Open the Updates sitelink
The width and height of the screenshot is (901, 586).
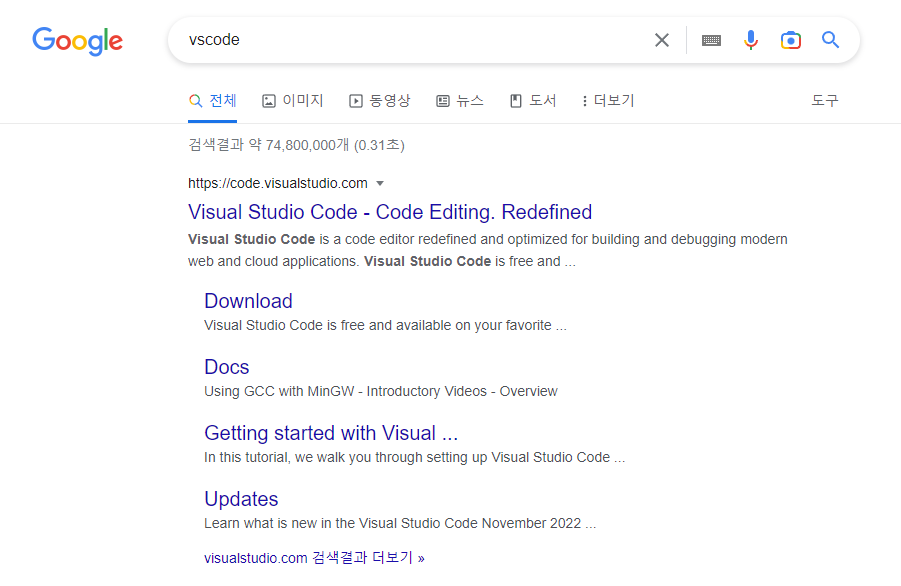(241, 499)
